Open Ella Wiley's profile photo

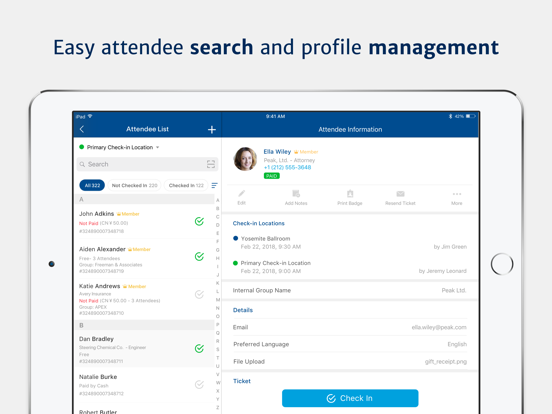(245, 159)
